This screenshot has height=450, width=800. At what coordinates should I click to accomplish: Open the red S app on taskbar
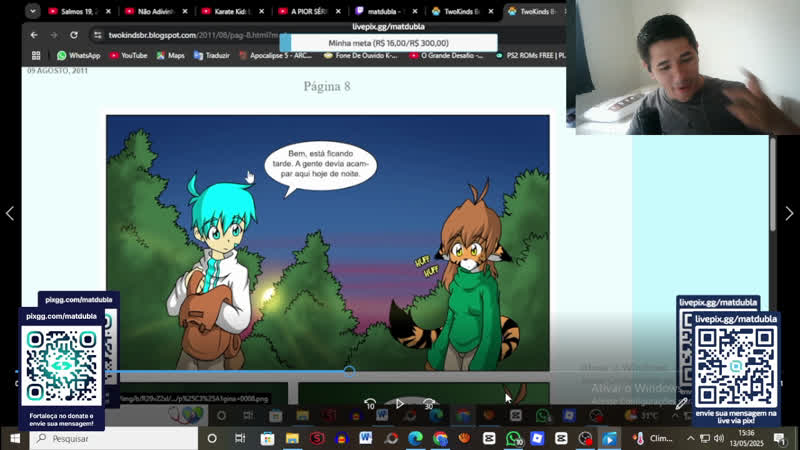pos(317,438)
